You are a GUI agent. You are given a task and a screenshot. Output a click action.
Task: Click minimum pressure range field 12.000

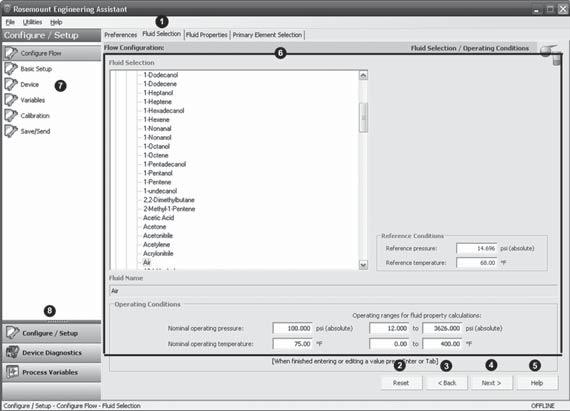[389, 328]
